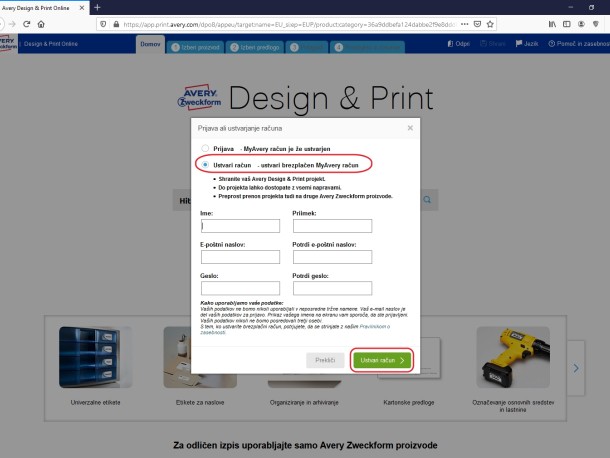Image resolution: width=610 pixels, height=458 pixels.
Task: Open Pomoč in zasebnost help menu
Action: coord(579,44)
